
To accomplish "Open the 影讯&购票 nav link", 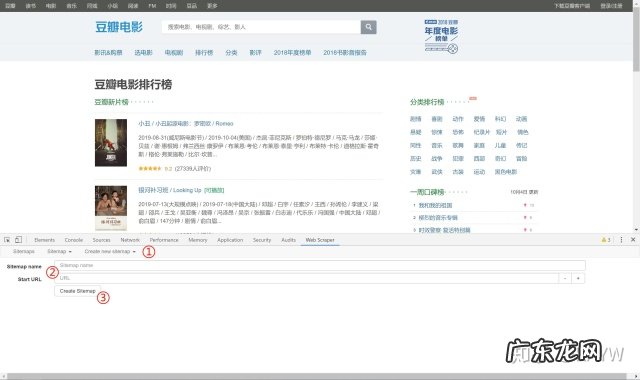I will 108,53.
